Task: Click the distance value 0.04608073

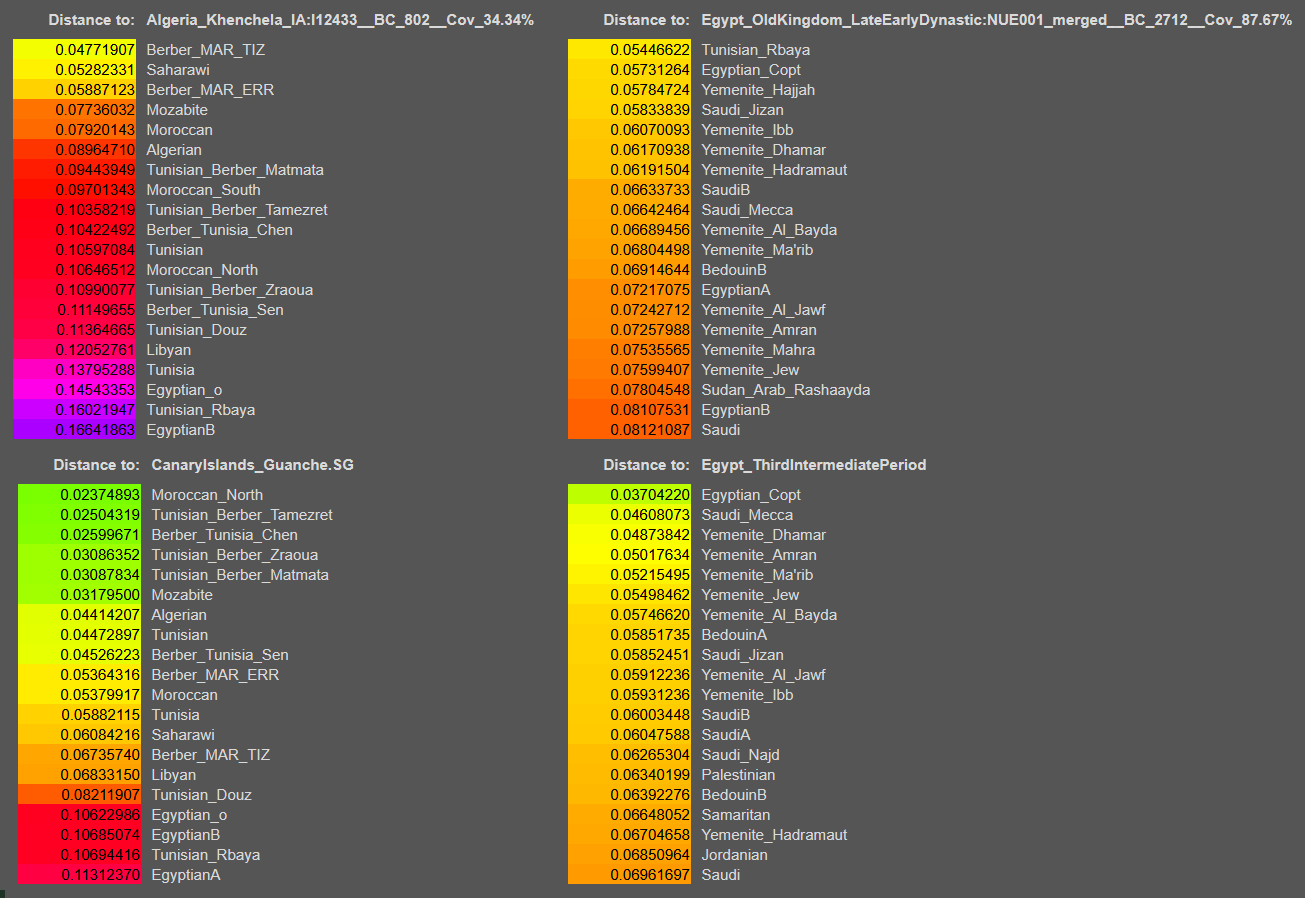Action: (629, 515)
